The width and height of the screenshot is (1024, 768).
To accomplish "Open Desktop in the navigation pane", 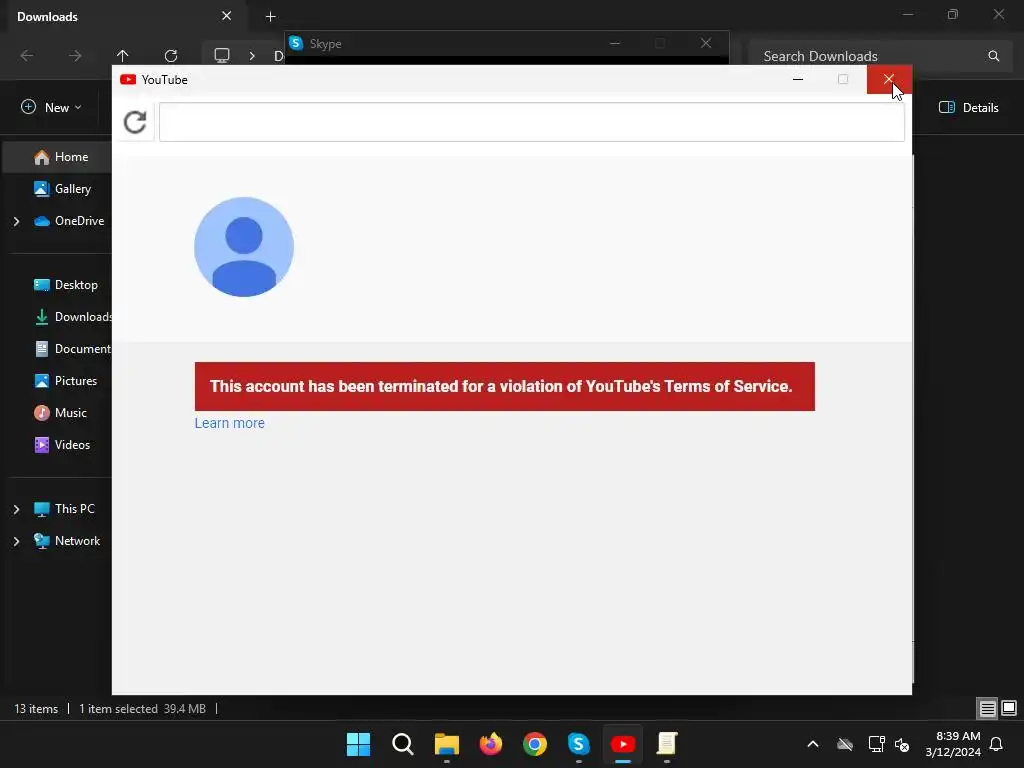I will pyautogui.click(x=65, y=285).
